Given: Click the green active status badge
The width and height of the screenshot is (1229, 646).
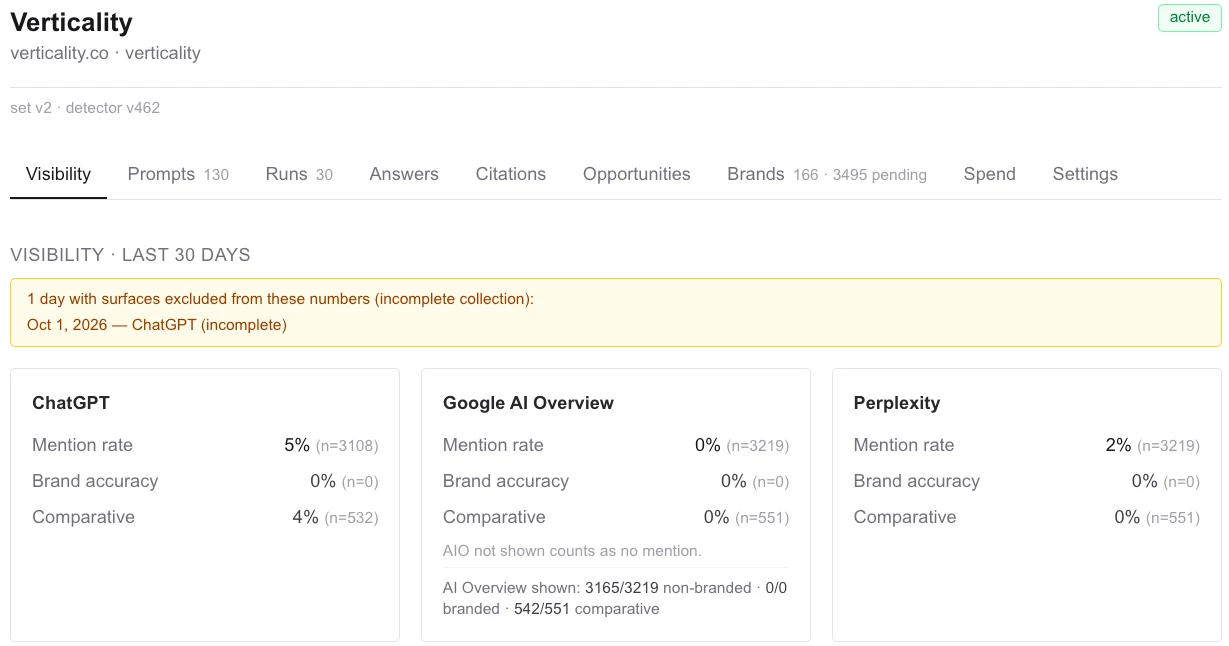Looking at the screenshot, I should 1189,18.
